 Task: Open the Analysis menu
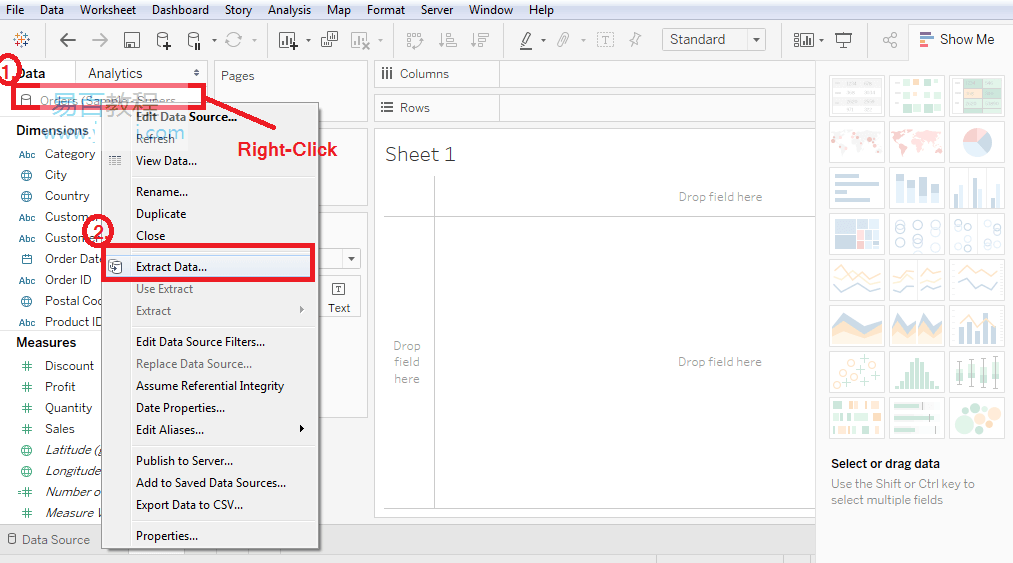[289, 10]
